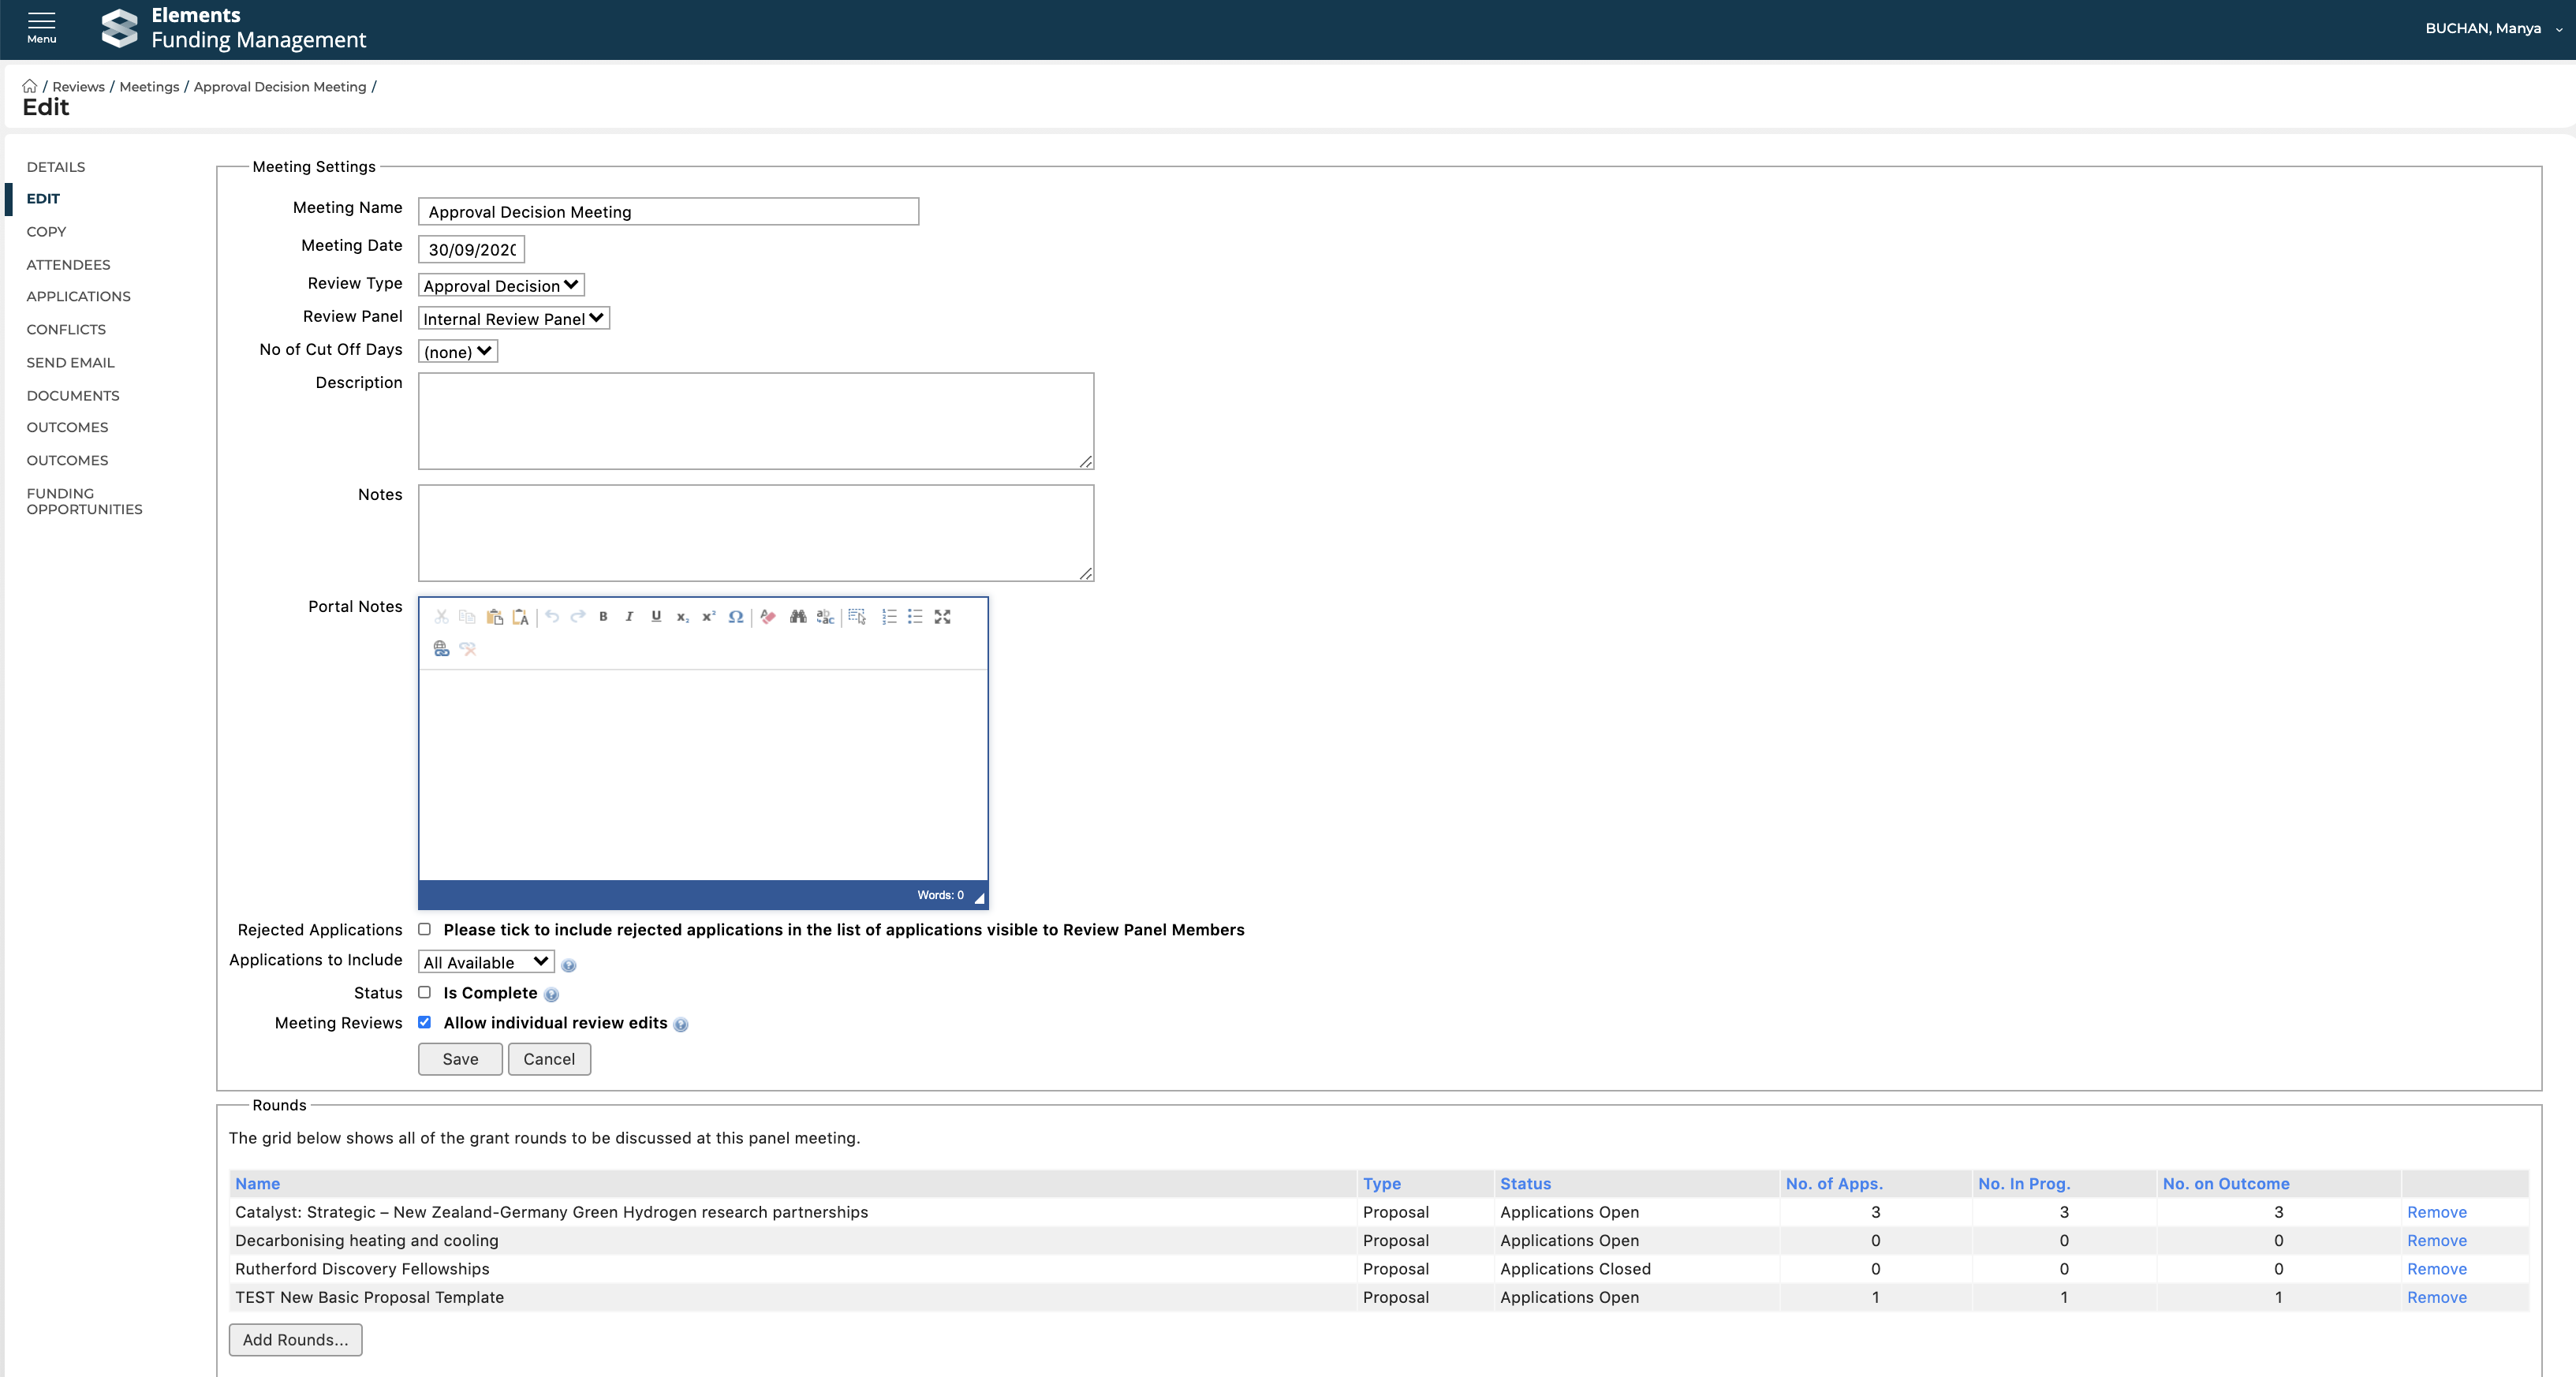The width and height of the screenshot is (2576, 1377).
Task: Toggle bold in Portal Notes editor
Action: pyautogui.click(x=603, y=617)
